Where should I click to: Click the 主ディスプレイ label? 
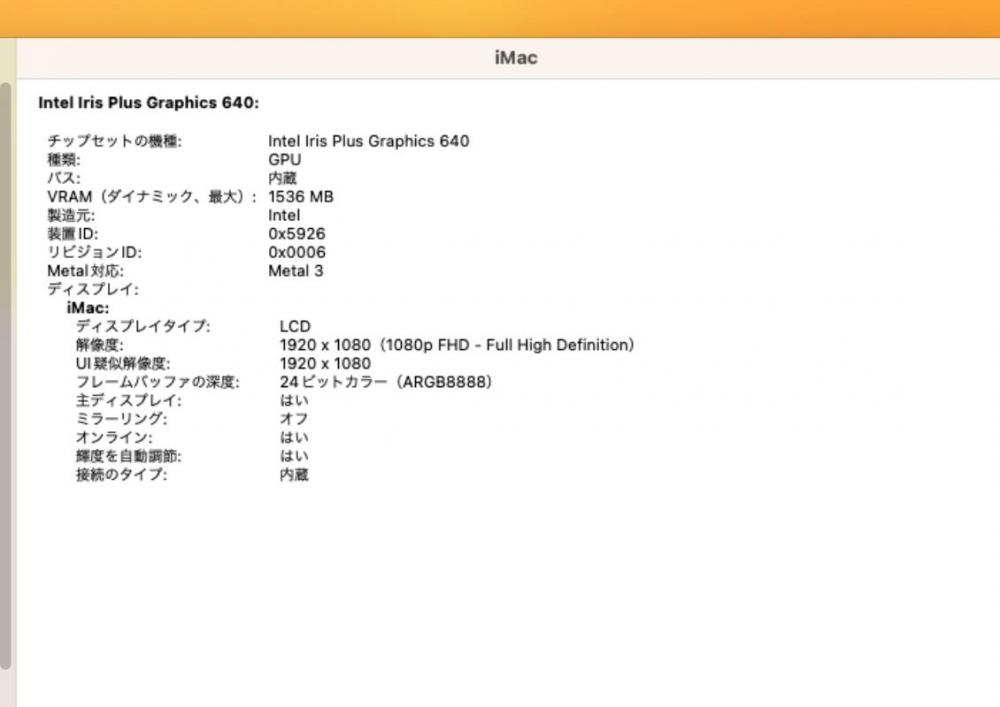click(x=129, y=400)
